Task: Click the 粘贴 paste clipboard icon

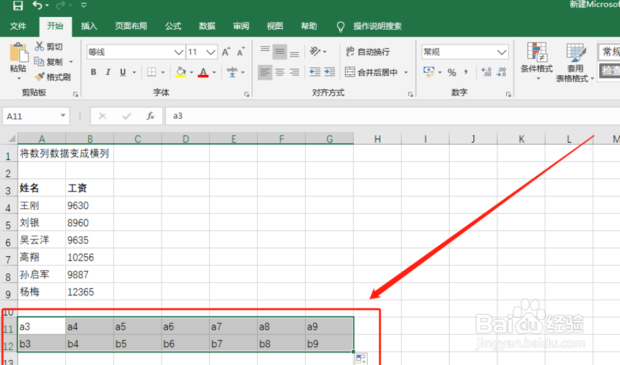Action: coord(18,53)
